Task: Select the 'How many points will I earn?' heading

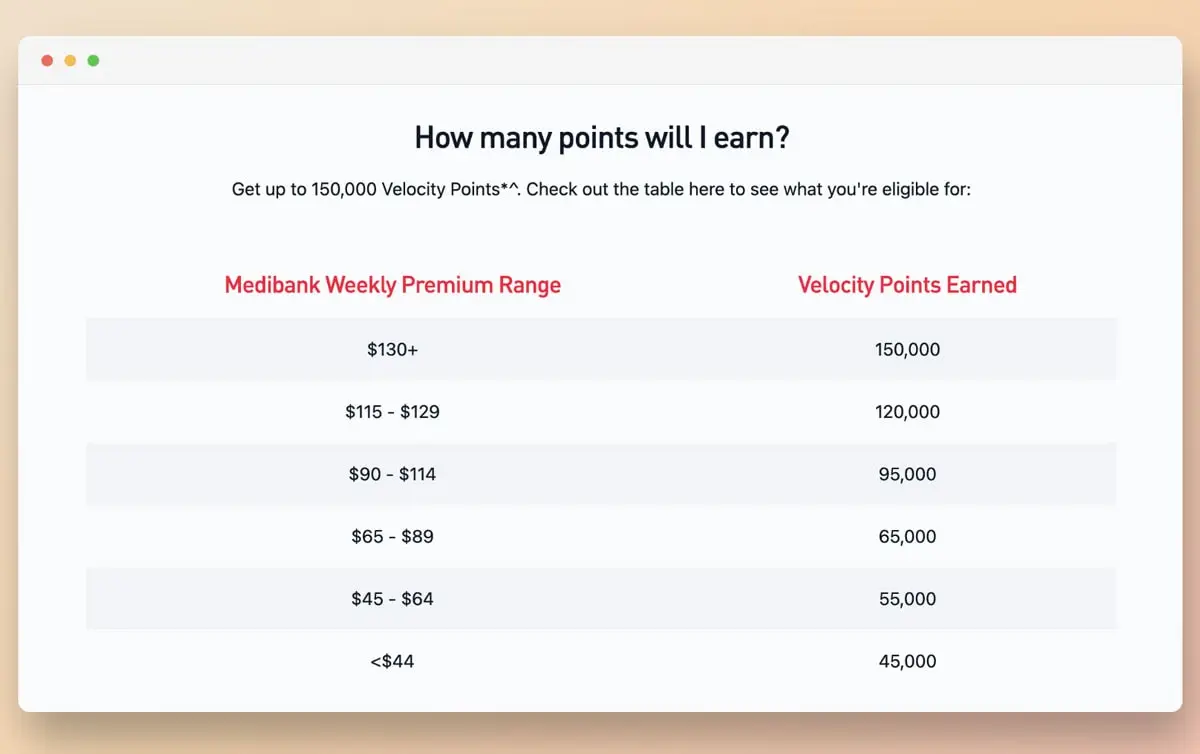Action: pos(602,138)
